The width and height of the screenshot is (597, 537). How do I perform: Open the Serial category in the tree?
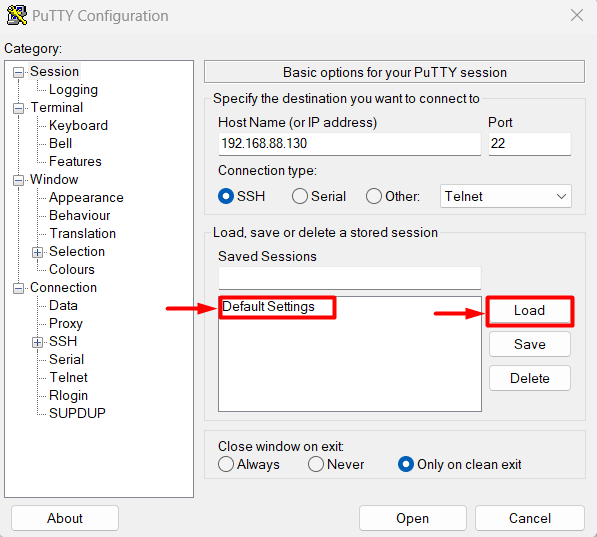[x=67, y=359]
